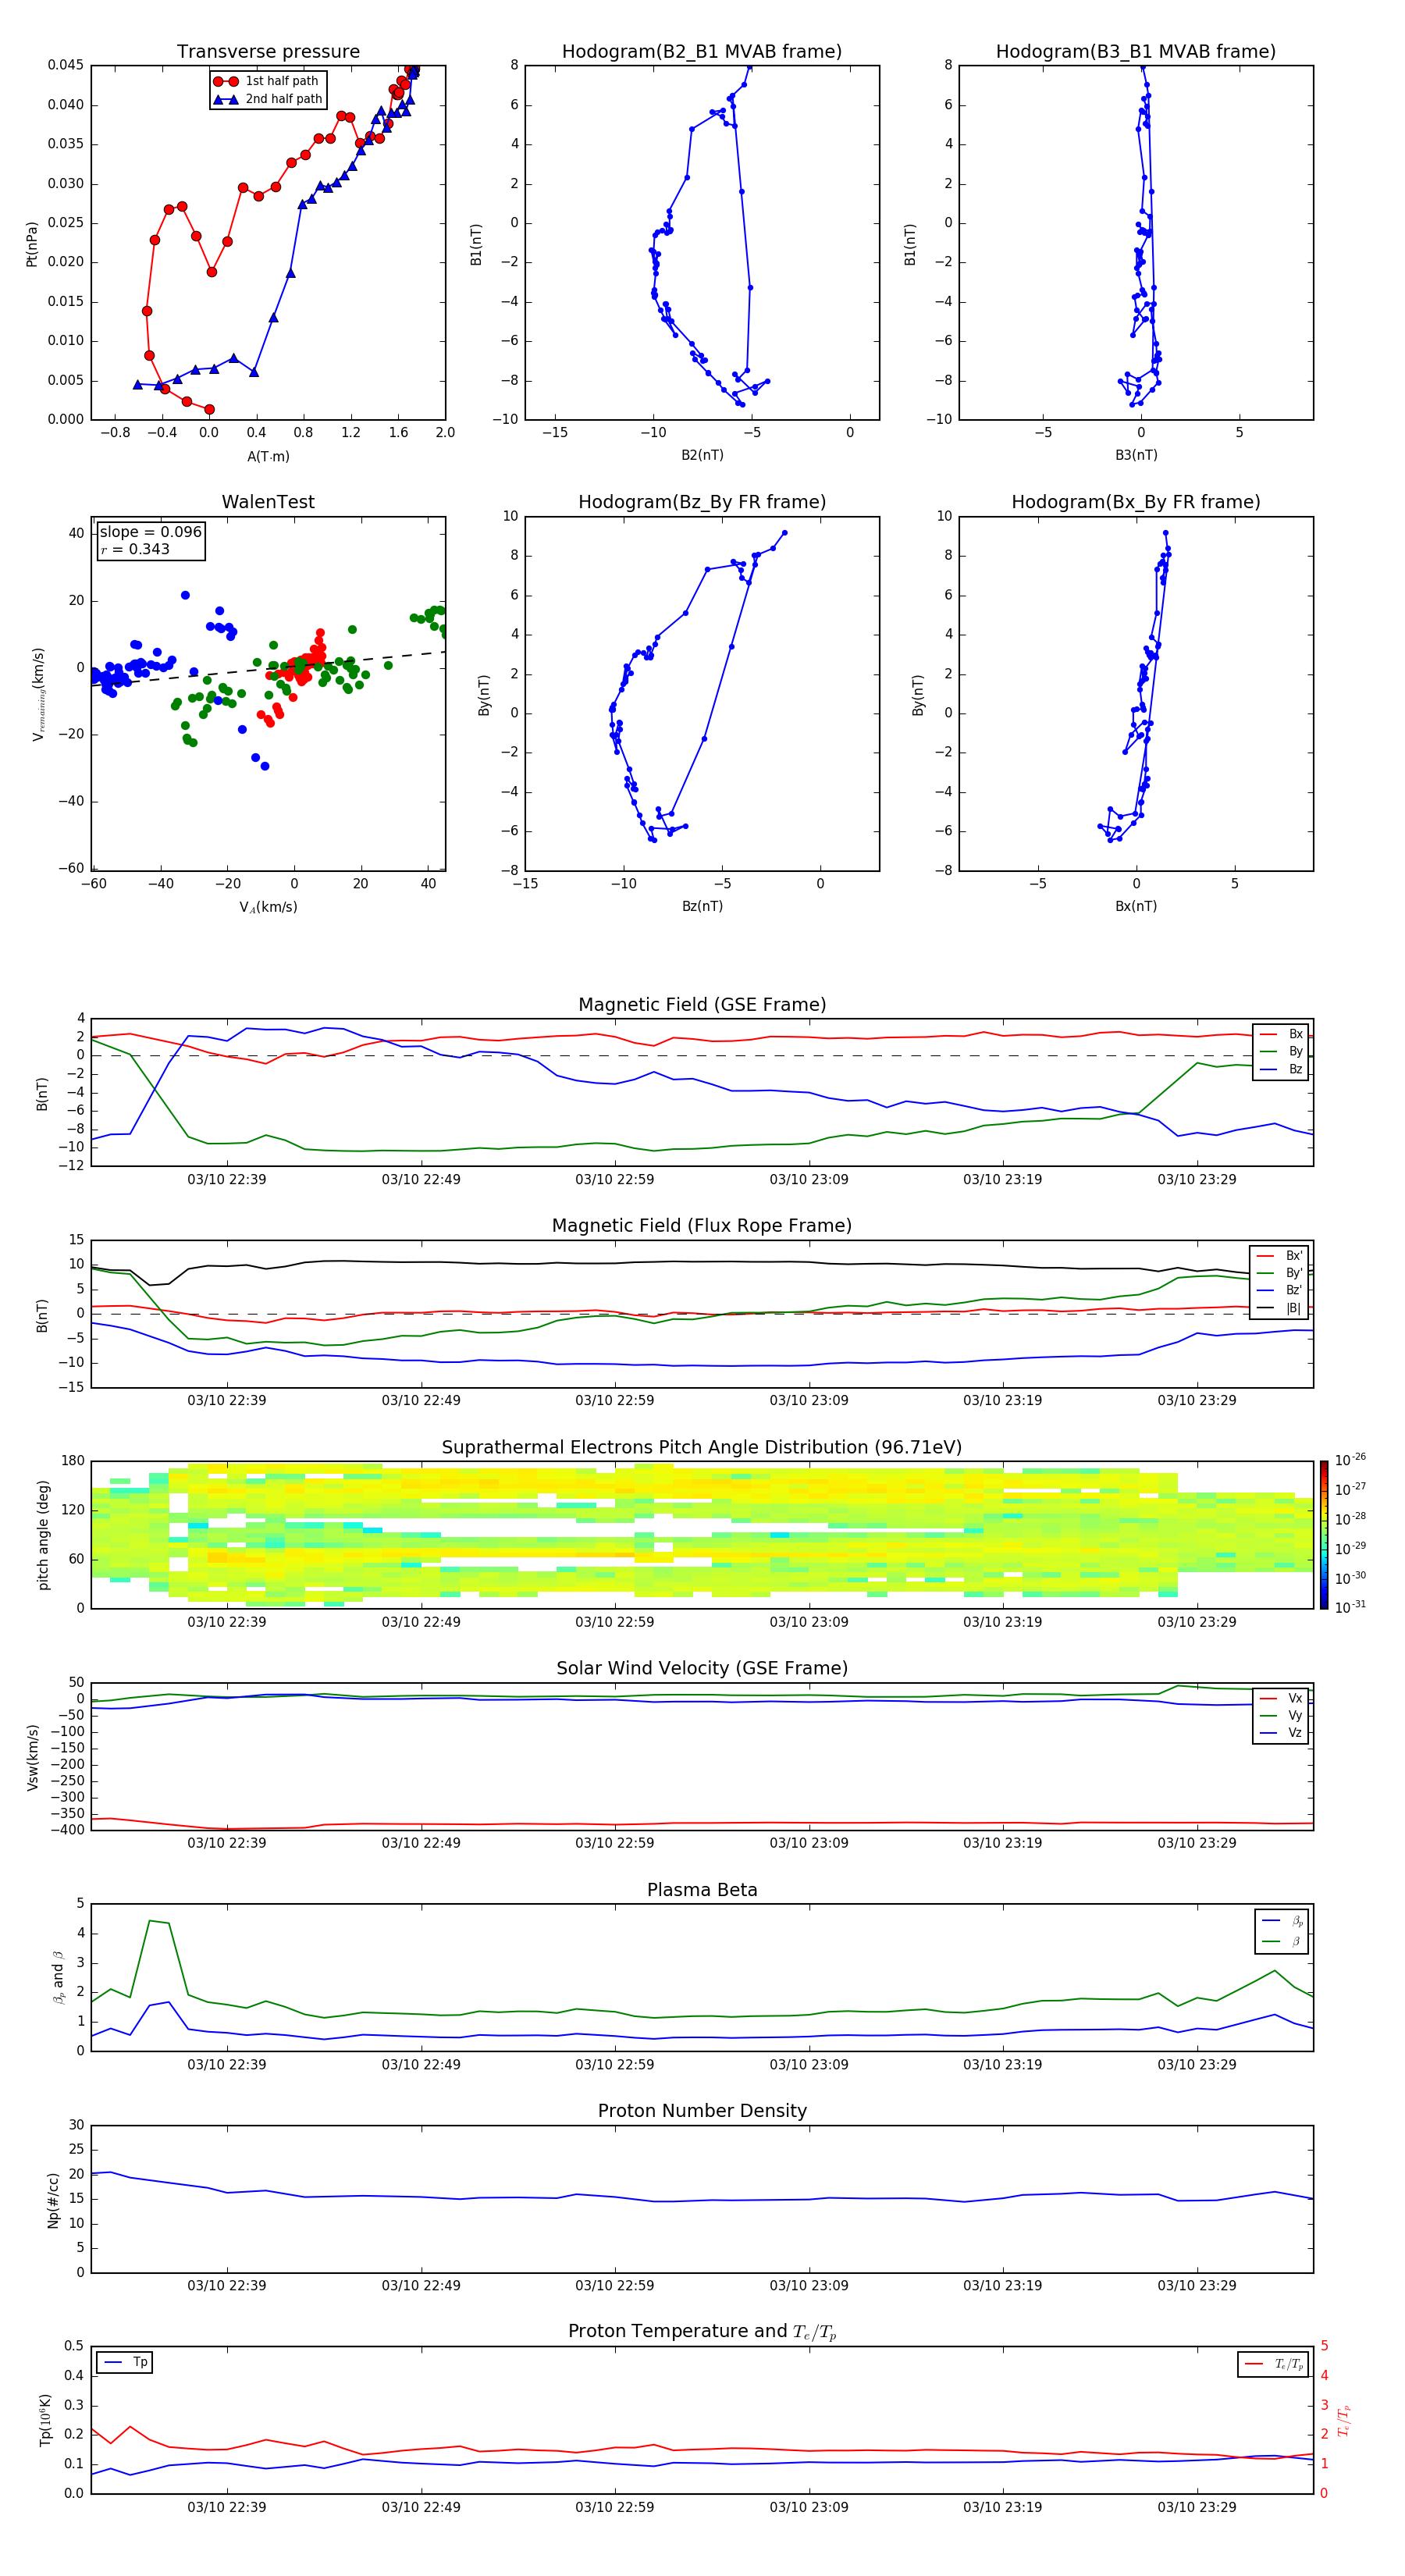This screenshot has width=1405, height=2576.
Task: Select the |B| legend entry
Action: [1279, 1308]
